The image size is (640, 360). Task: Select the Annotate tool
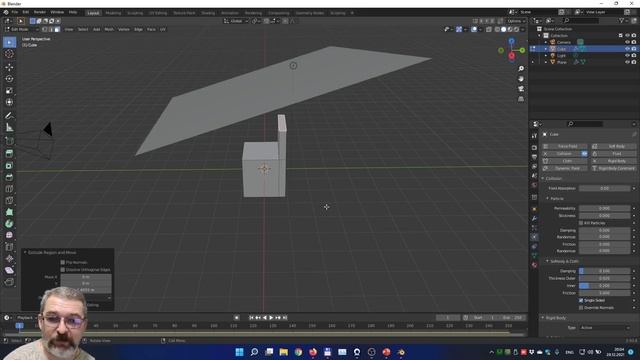point(9,116)
